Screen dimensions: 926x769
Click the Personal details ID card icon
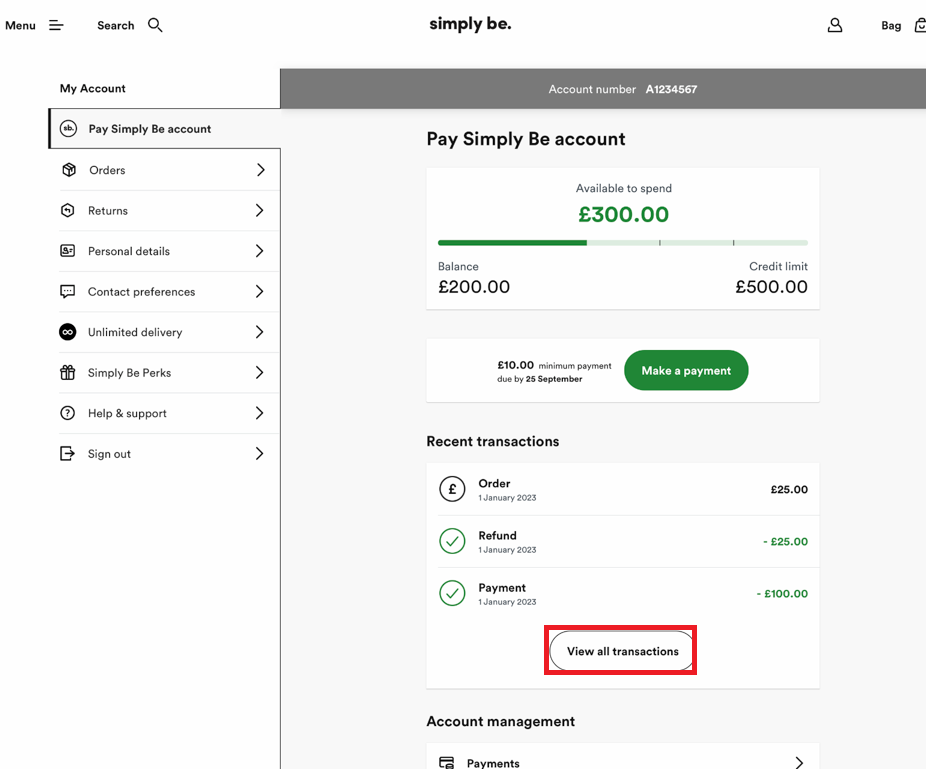point(68,250)
